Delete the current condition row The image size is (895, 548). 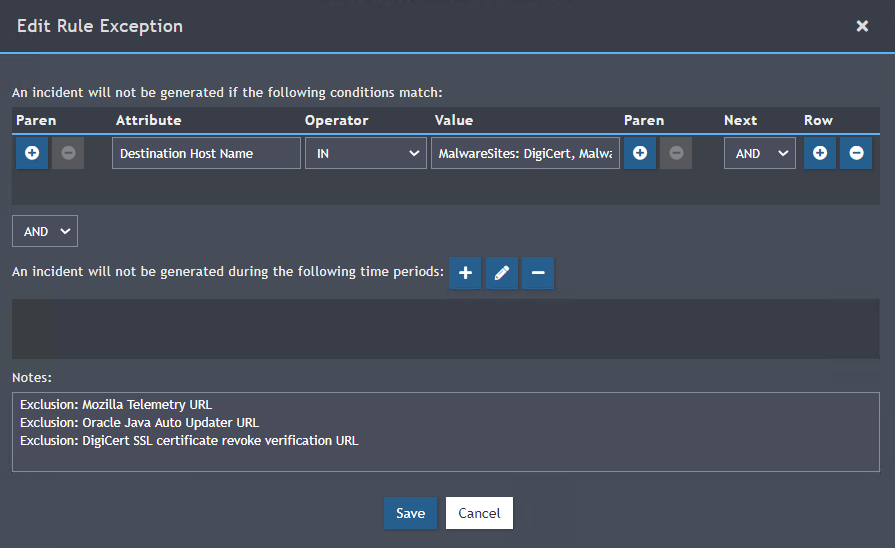tap(856, 153)
